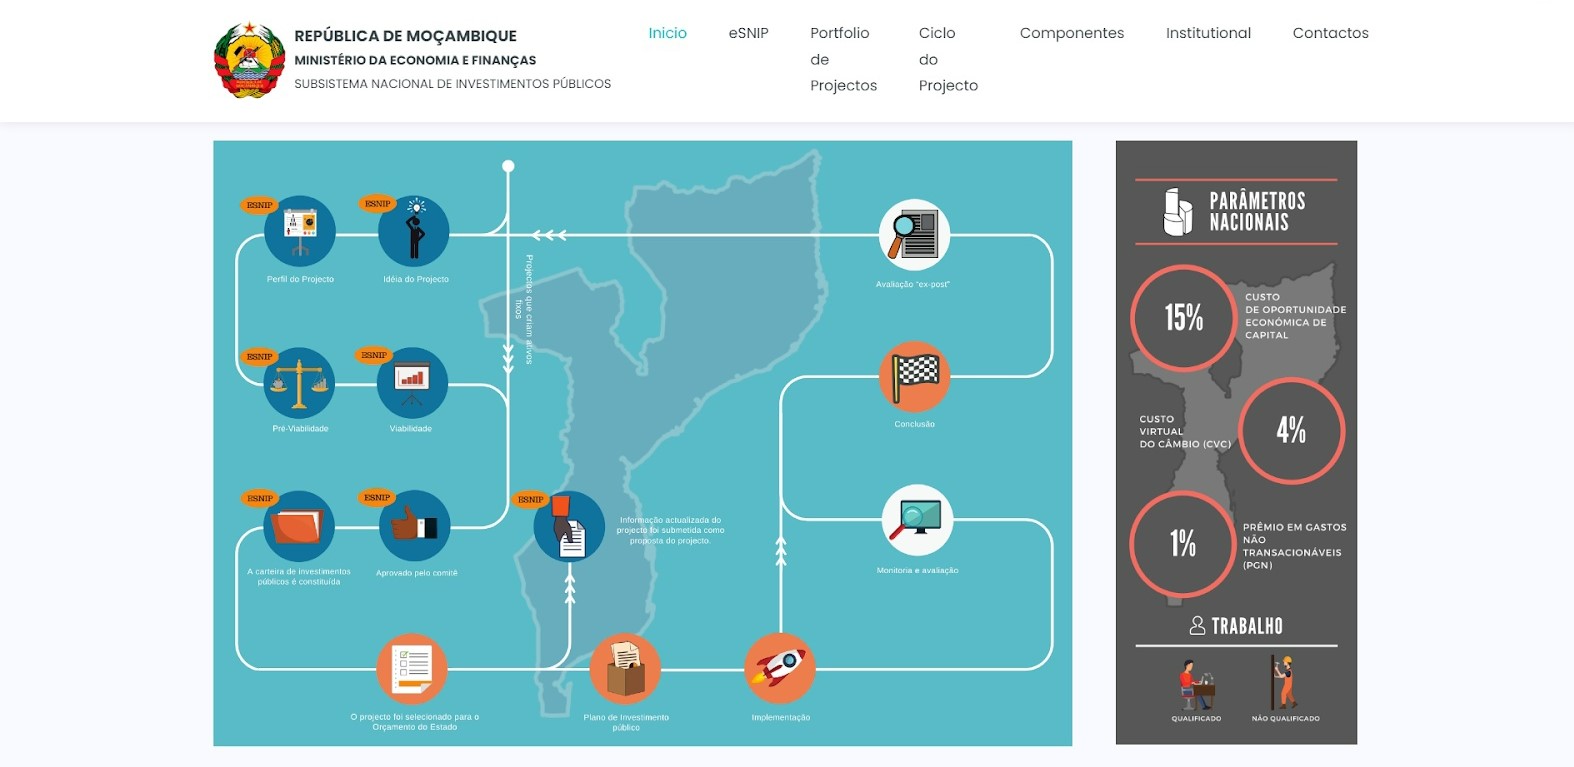The image size is (1574, 767).
Task: Click the Mozambique coat of arms logo
Action: click(x=249, y=60)
